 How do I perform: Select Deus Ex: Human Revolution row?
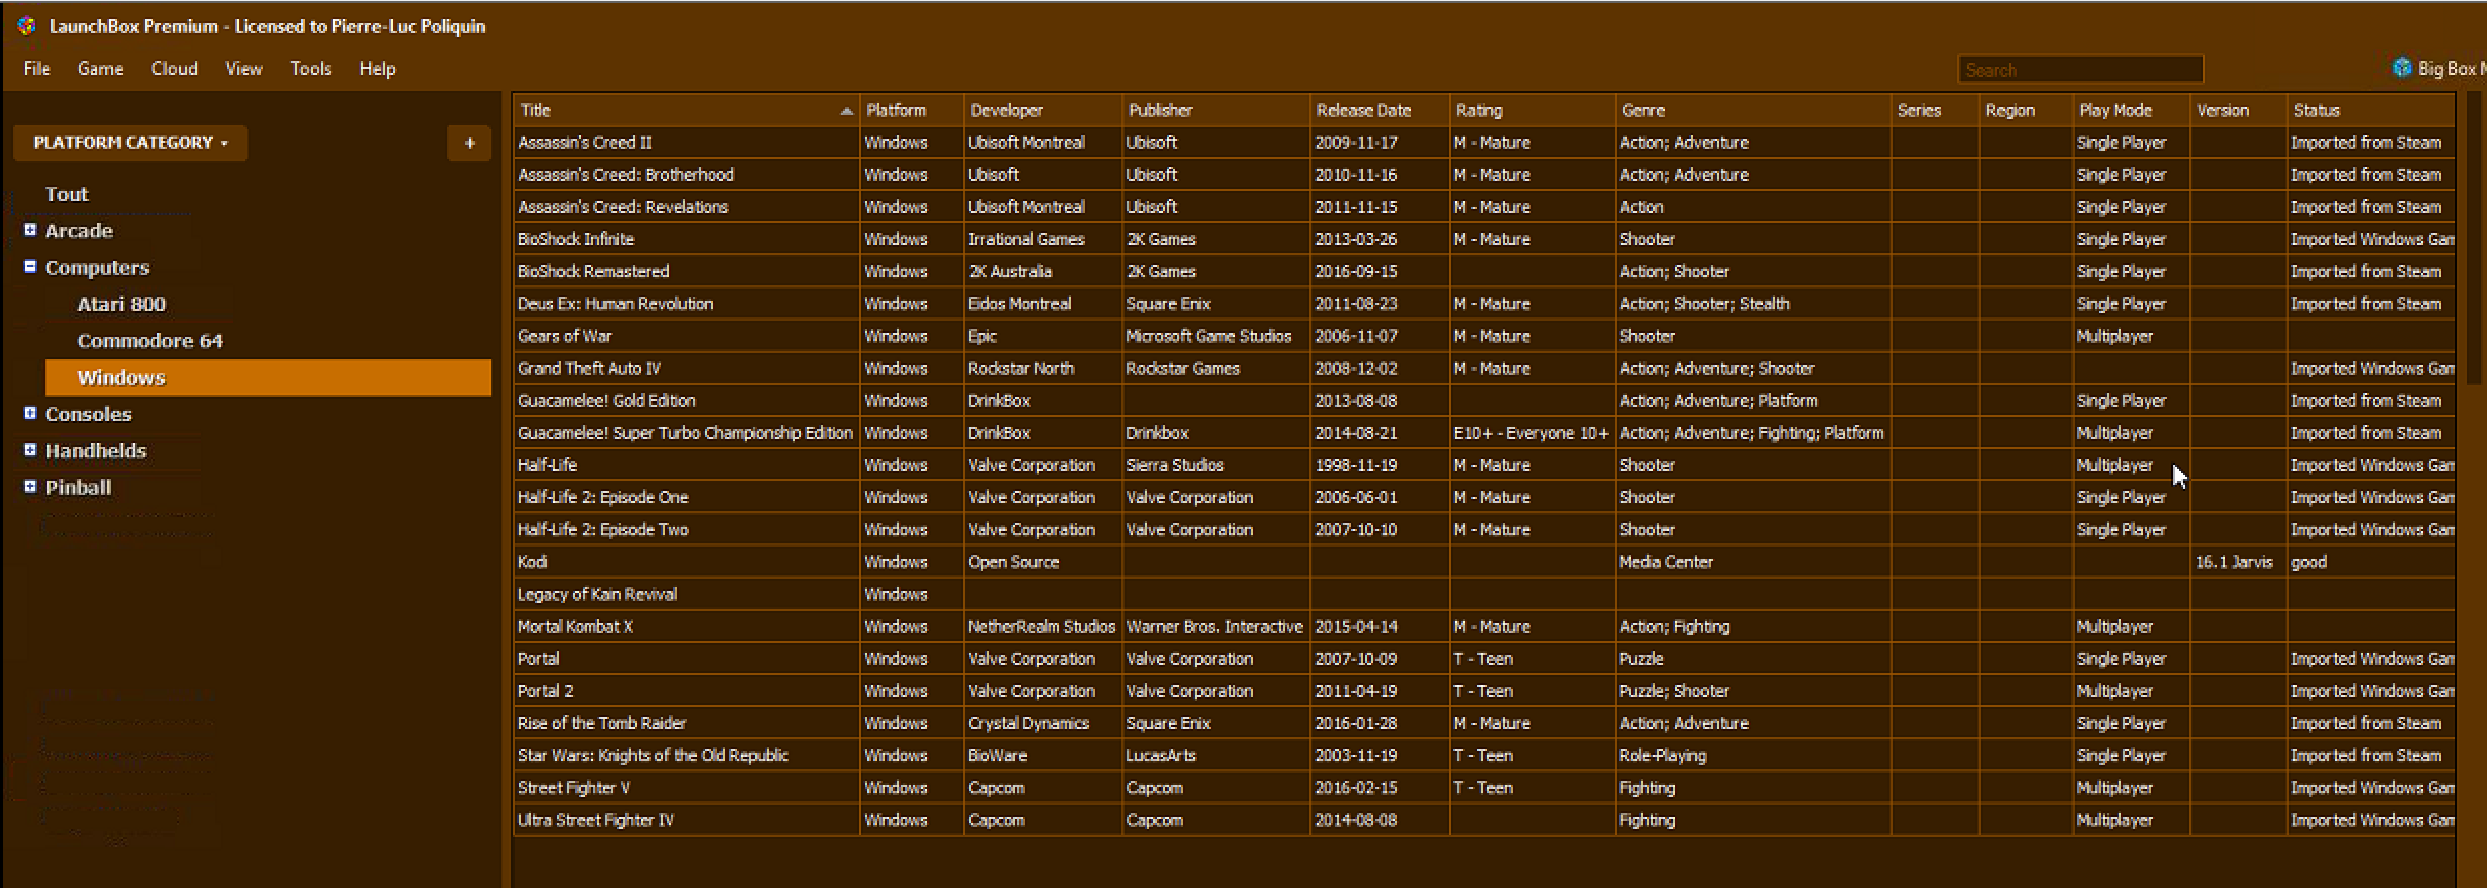tap(1484, 303)
